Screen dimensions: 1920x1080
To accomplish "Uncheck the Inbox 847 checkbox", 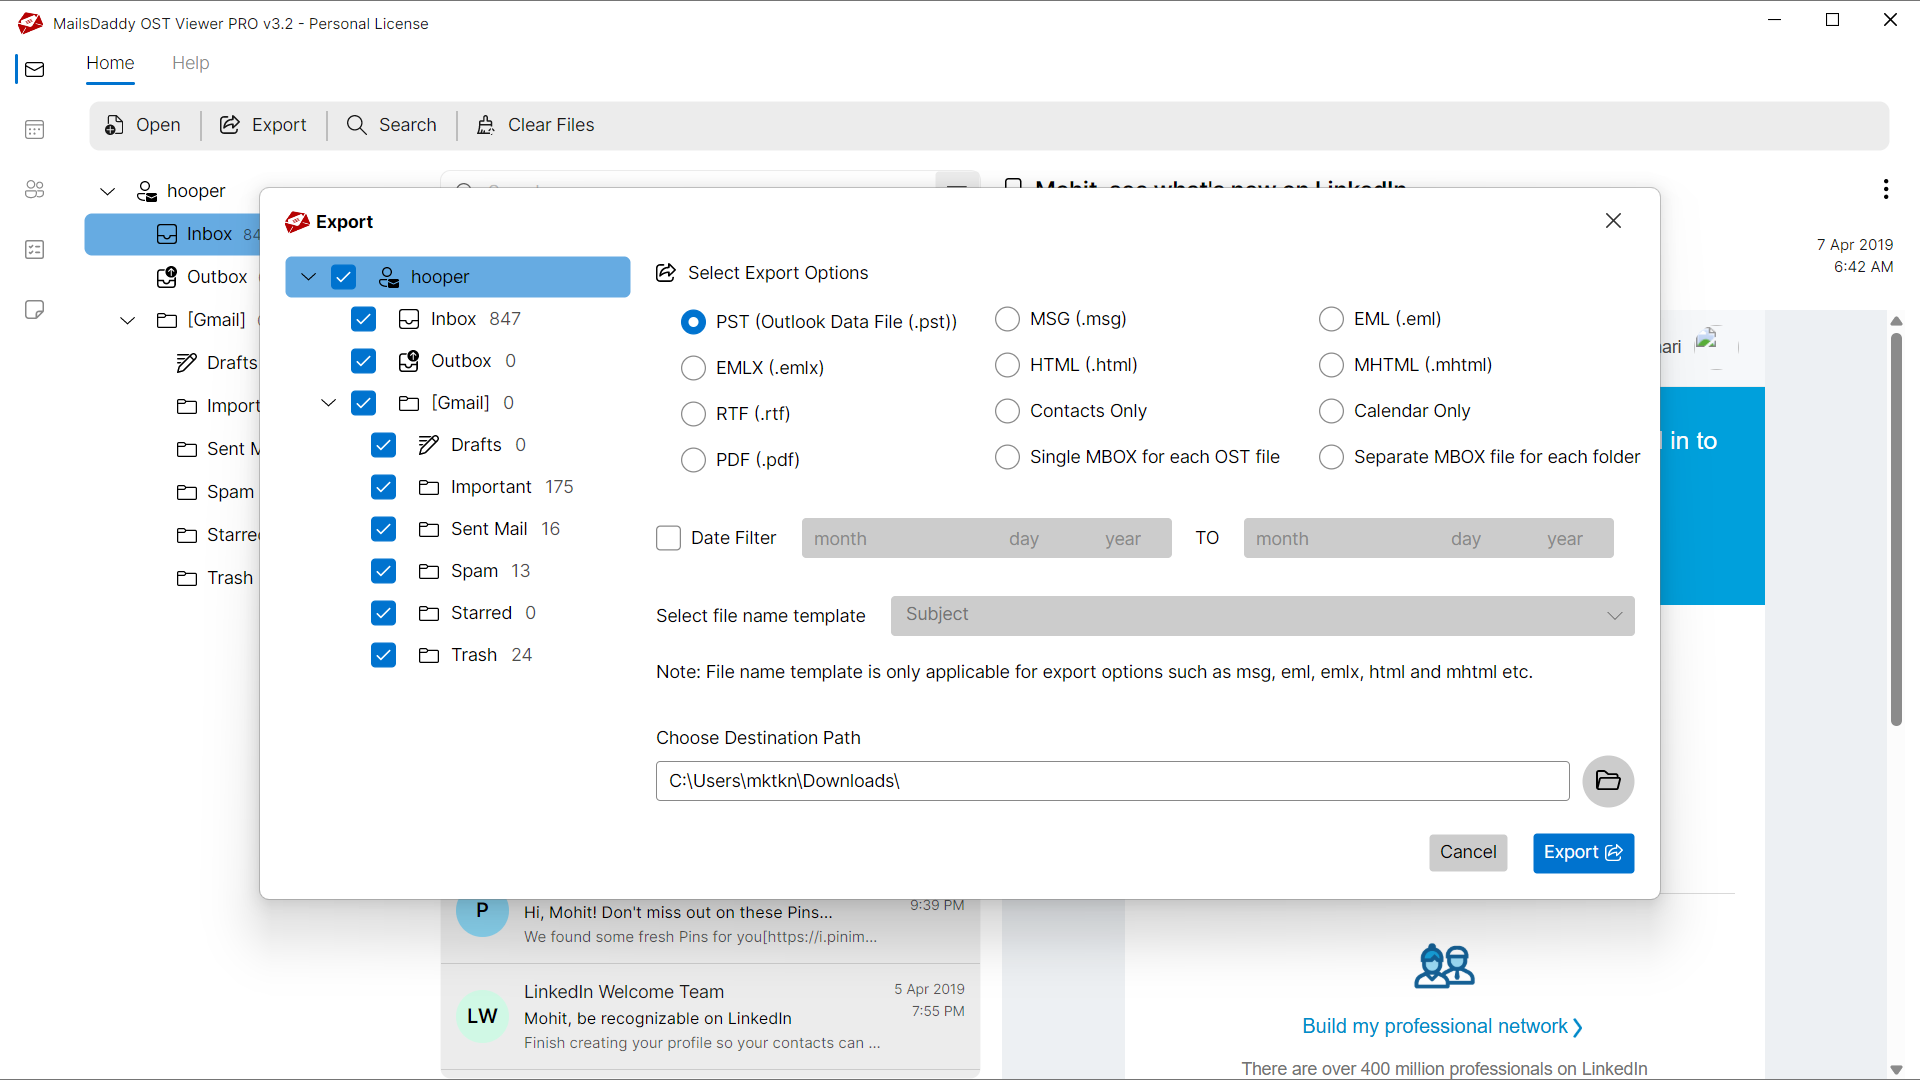I will tap(363, 319).
